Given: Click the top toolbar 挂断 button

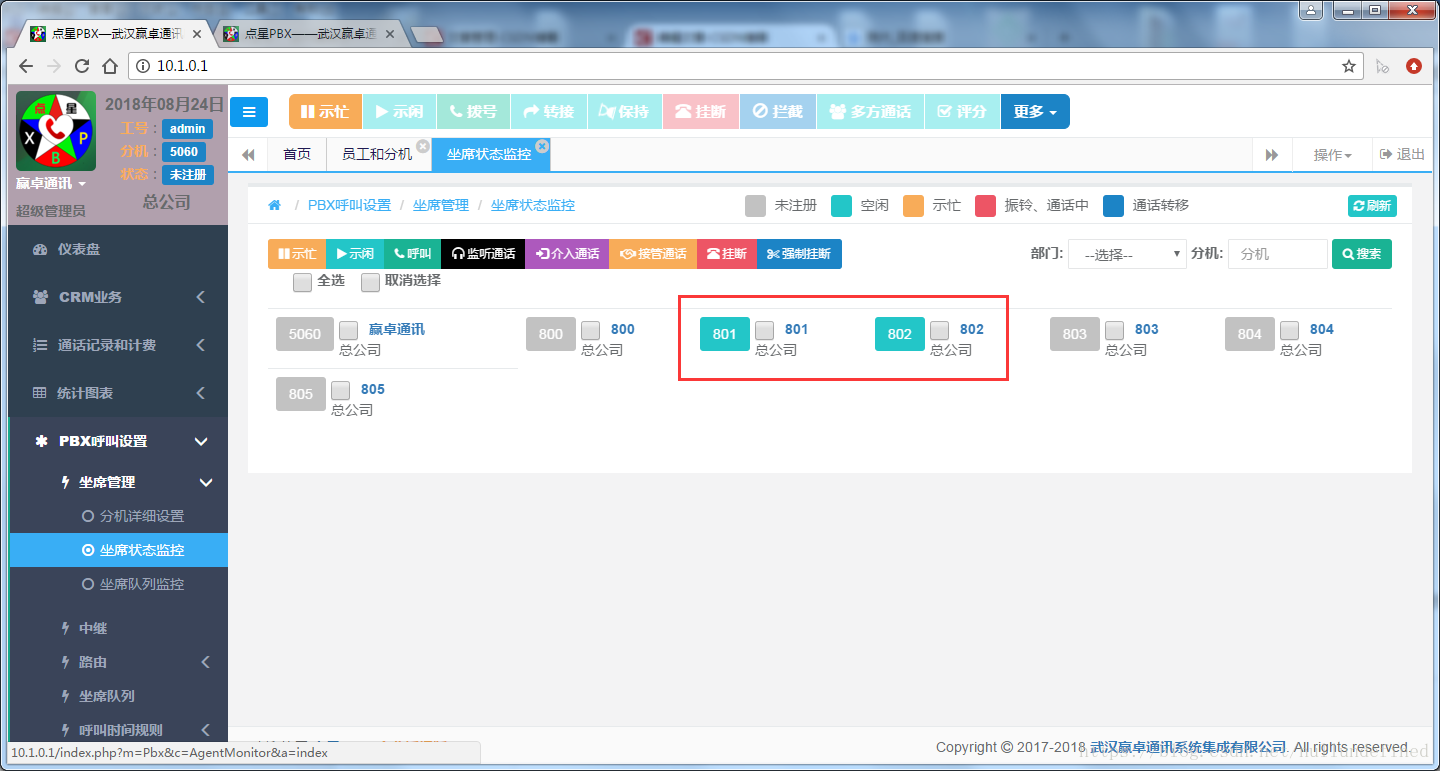Looking at the screenshot, I should point(701,112).
